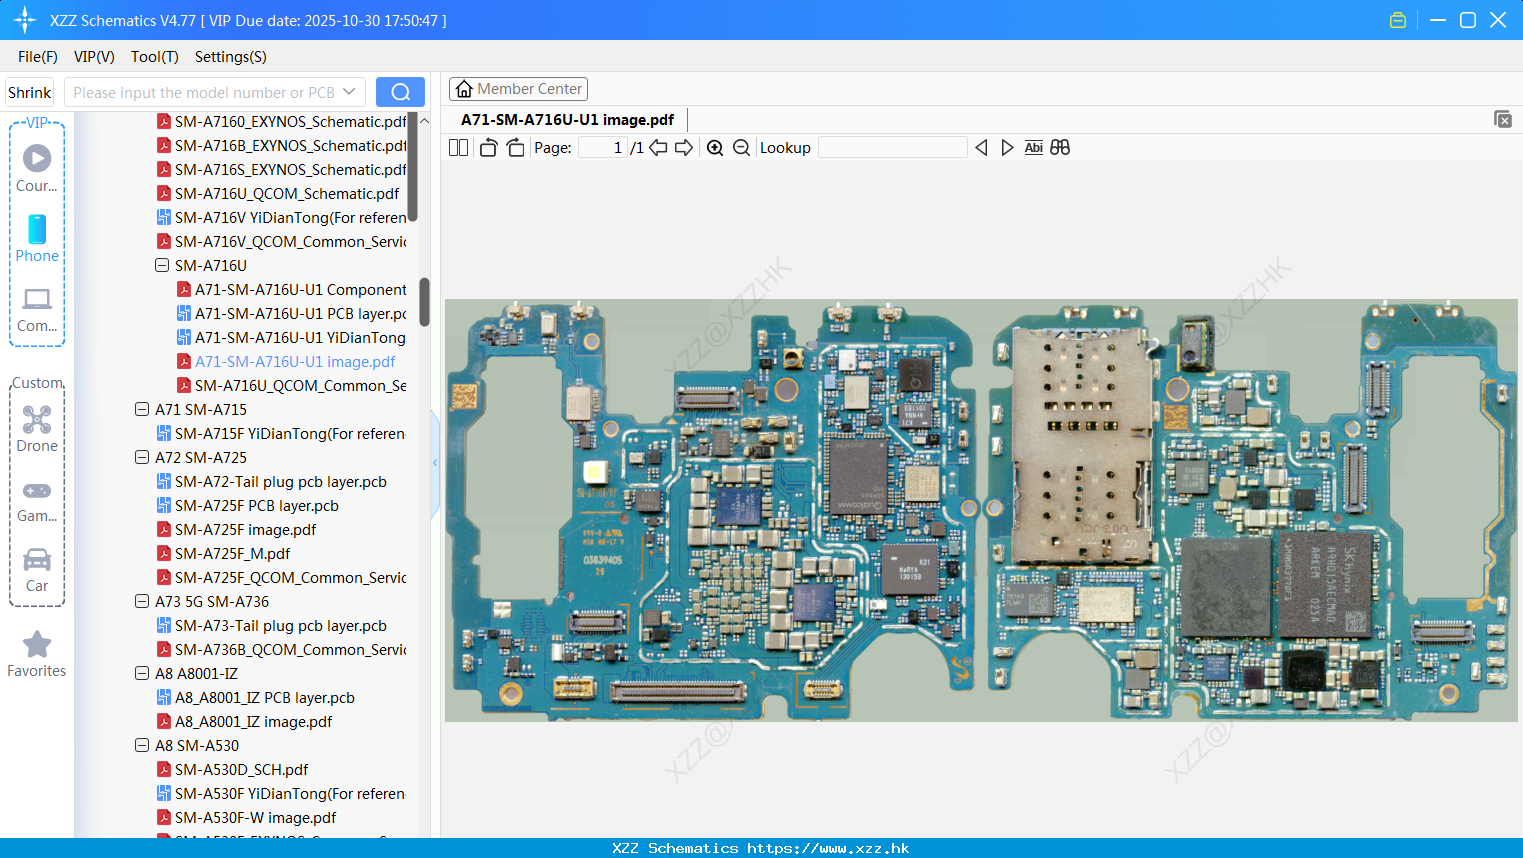1523x858 pixels.
Task: Open A8_A8001_IZ PCB layer.pcb
Action: click(256, 697)
